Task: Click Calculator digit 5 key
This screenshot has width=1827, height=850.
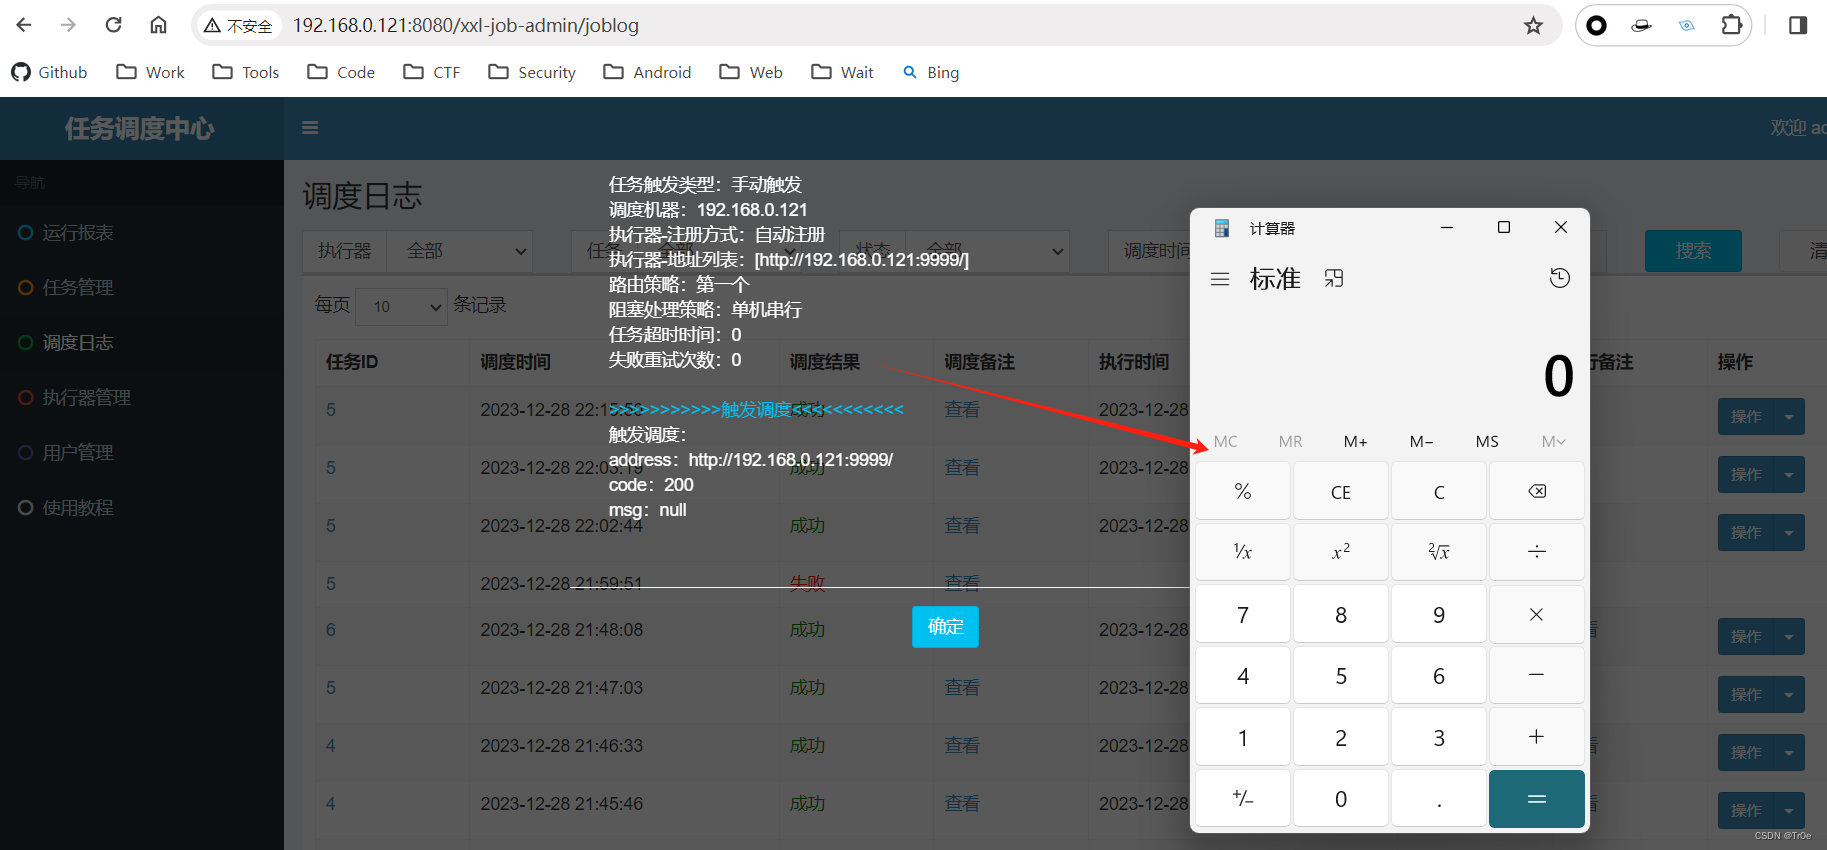Action: (1341, 675)
